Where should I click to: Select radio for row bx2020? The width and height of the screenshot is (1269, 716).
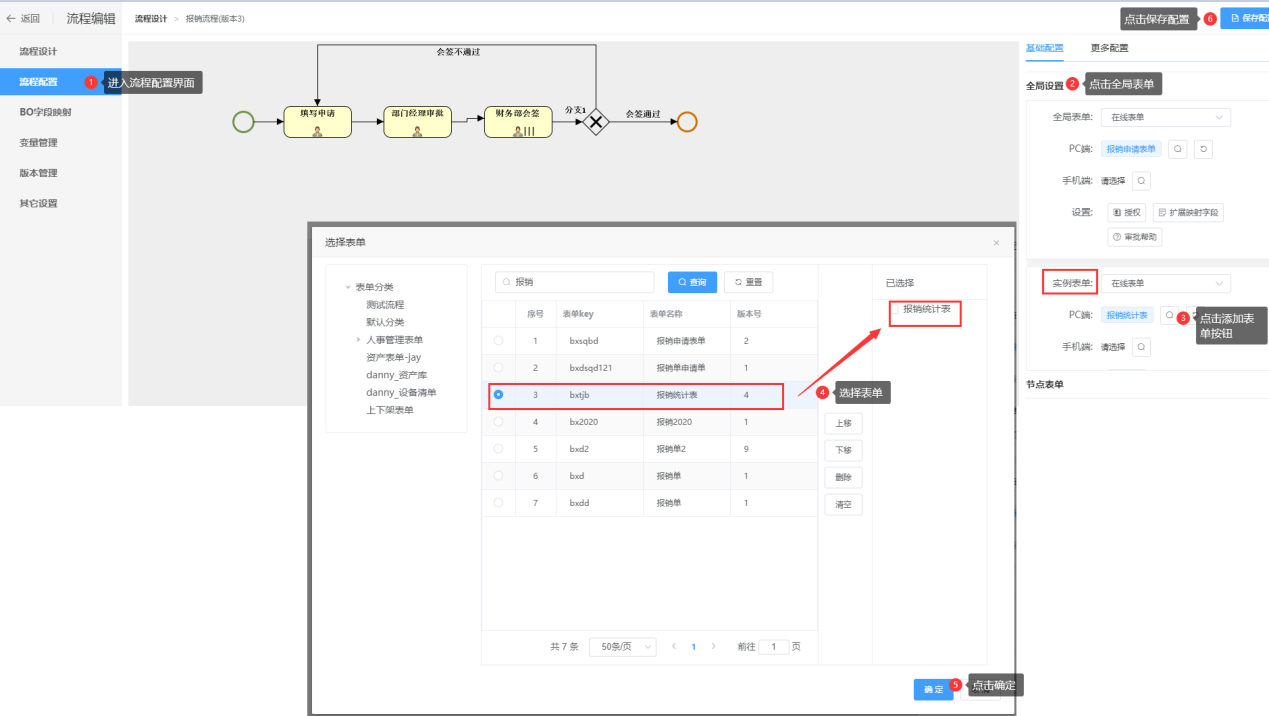coord(498,422)
